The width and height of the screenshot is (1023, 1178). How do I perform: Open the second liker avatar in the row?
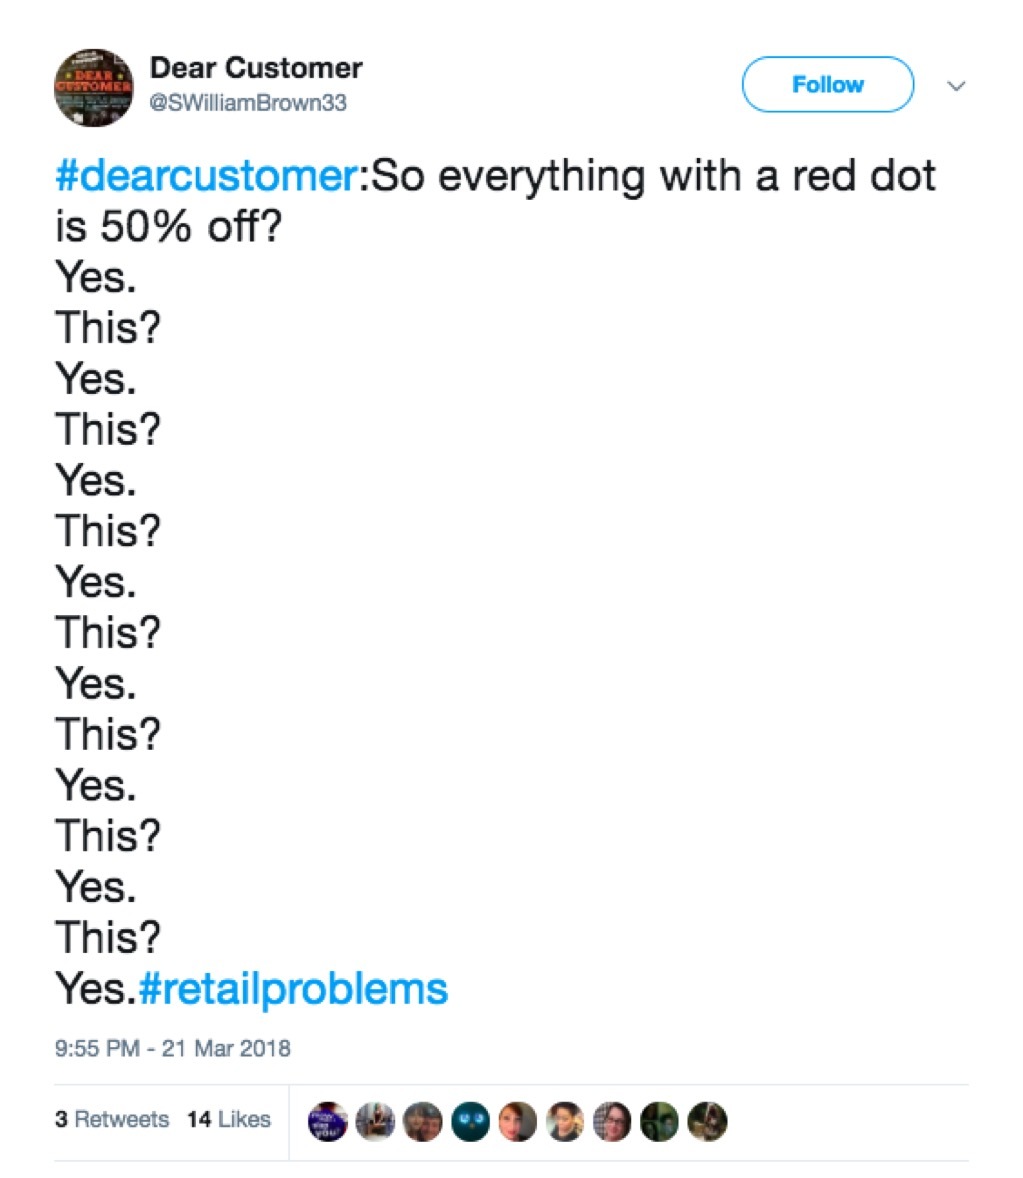pyautogui.click(x=375, y=1121)
